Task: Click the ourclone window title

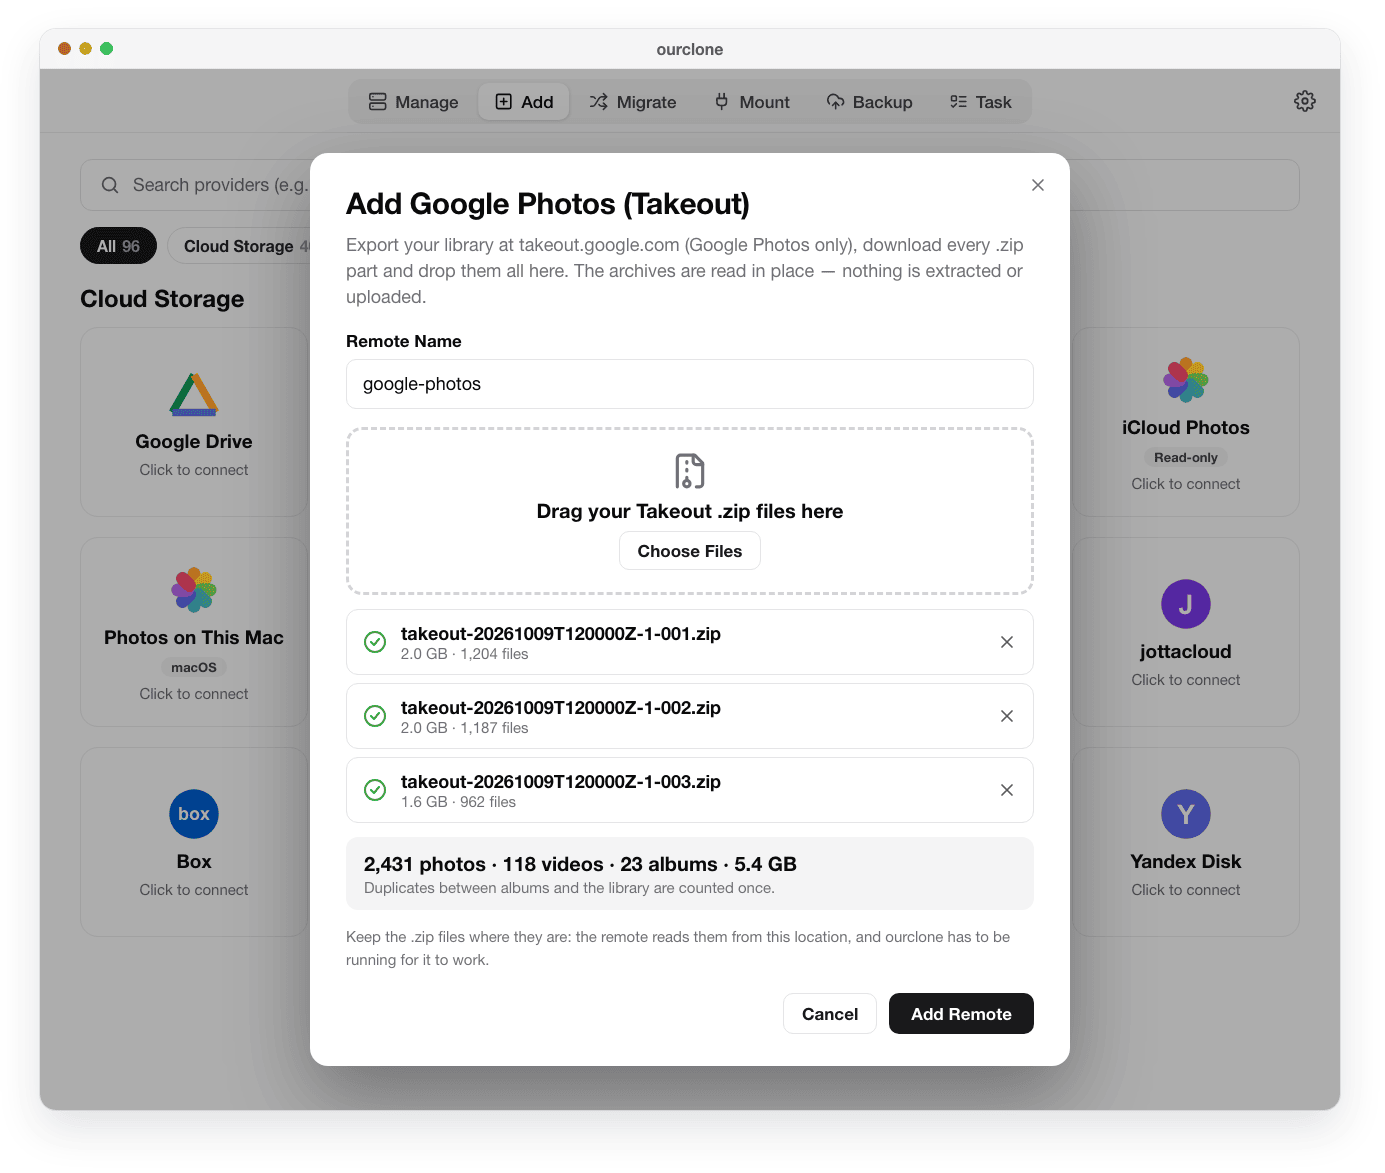Action: point(690,49)
